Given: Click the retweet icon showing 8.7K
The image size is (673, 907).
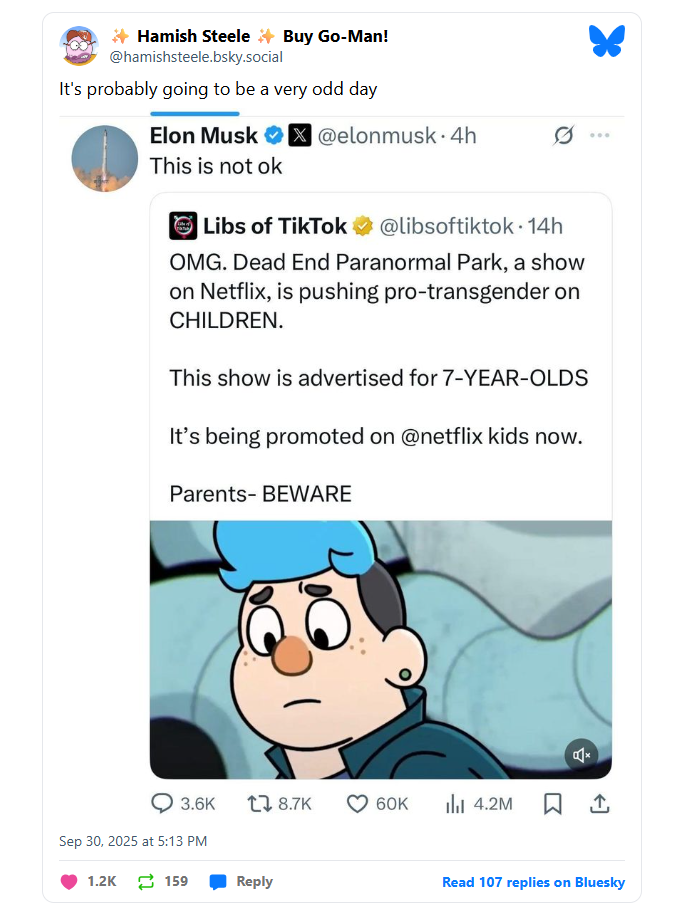Looking at the screenshot, I should pyautogui.click(x=258, y=803).
